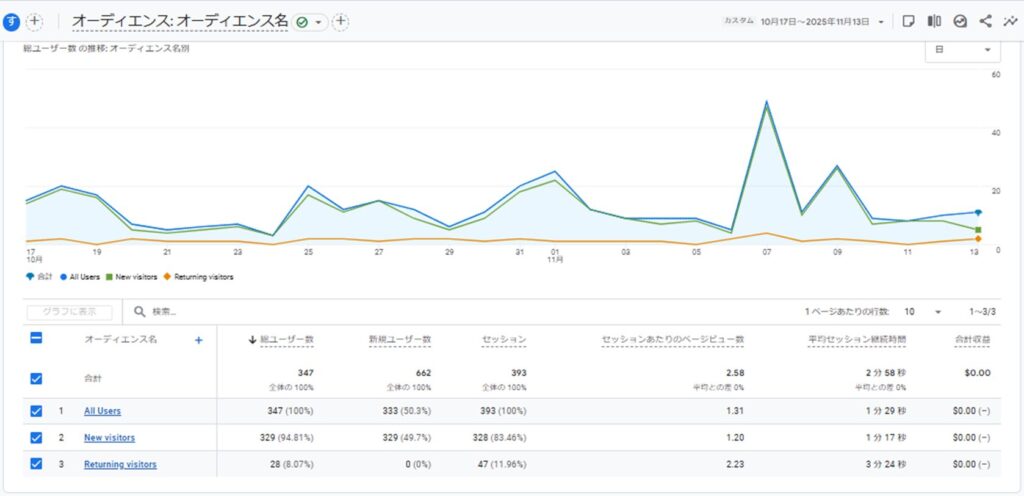
Task: Toggle the New visitors row checkbox
Action: 37,437
